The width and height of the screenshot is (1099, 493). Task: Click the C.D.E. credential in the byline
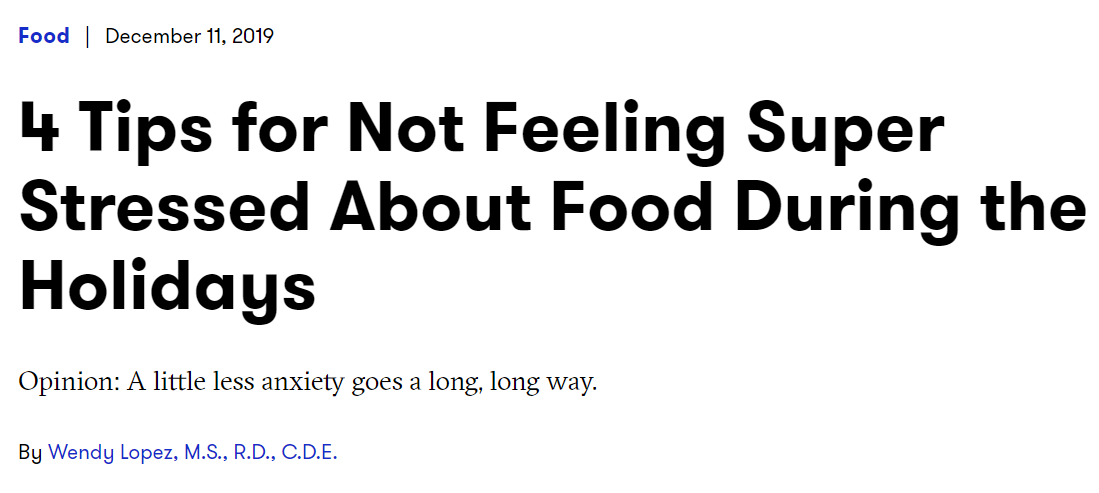tap(310, 453)
